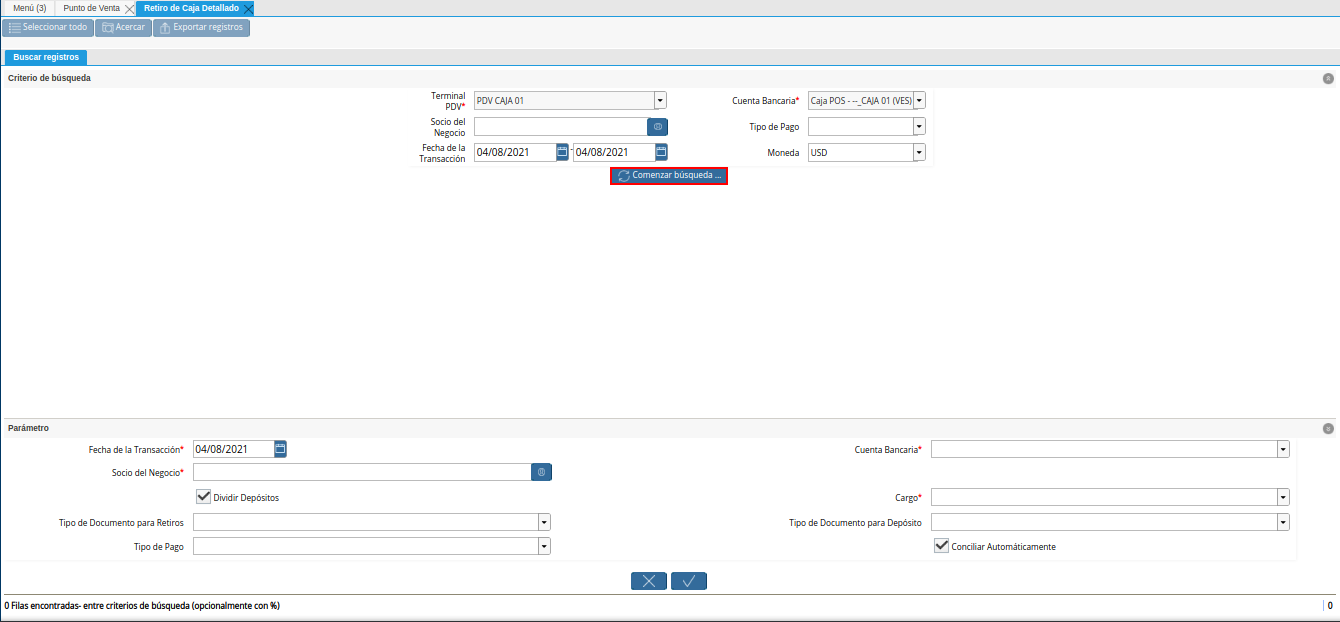Open the Buscar registros tab

pos(46,57)
